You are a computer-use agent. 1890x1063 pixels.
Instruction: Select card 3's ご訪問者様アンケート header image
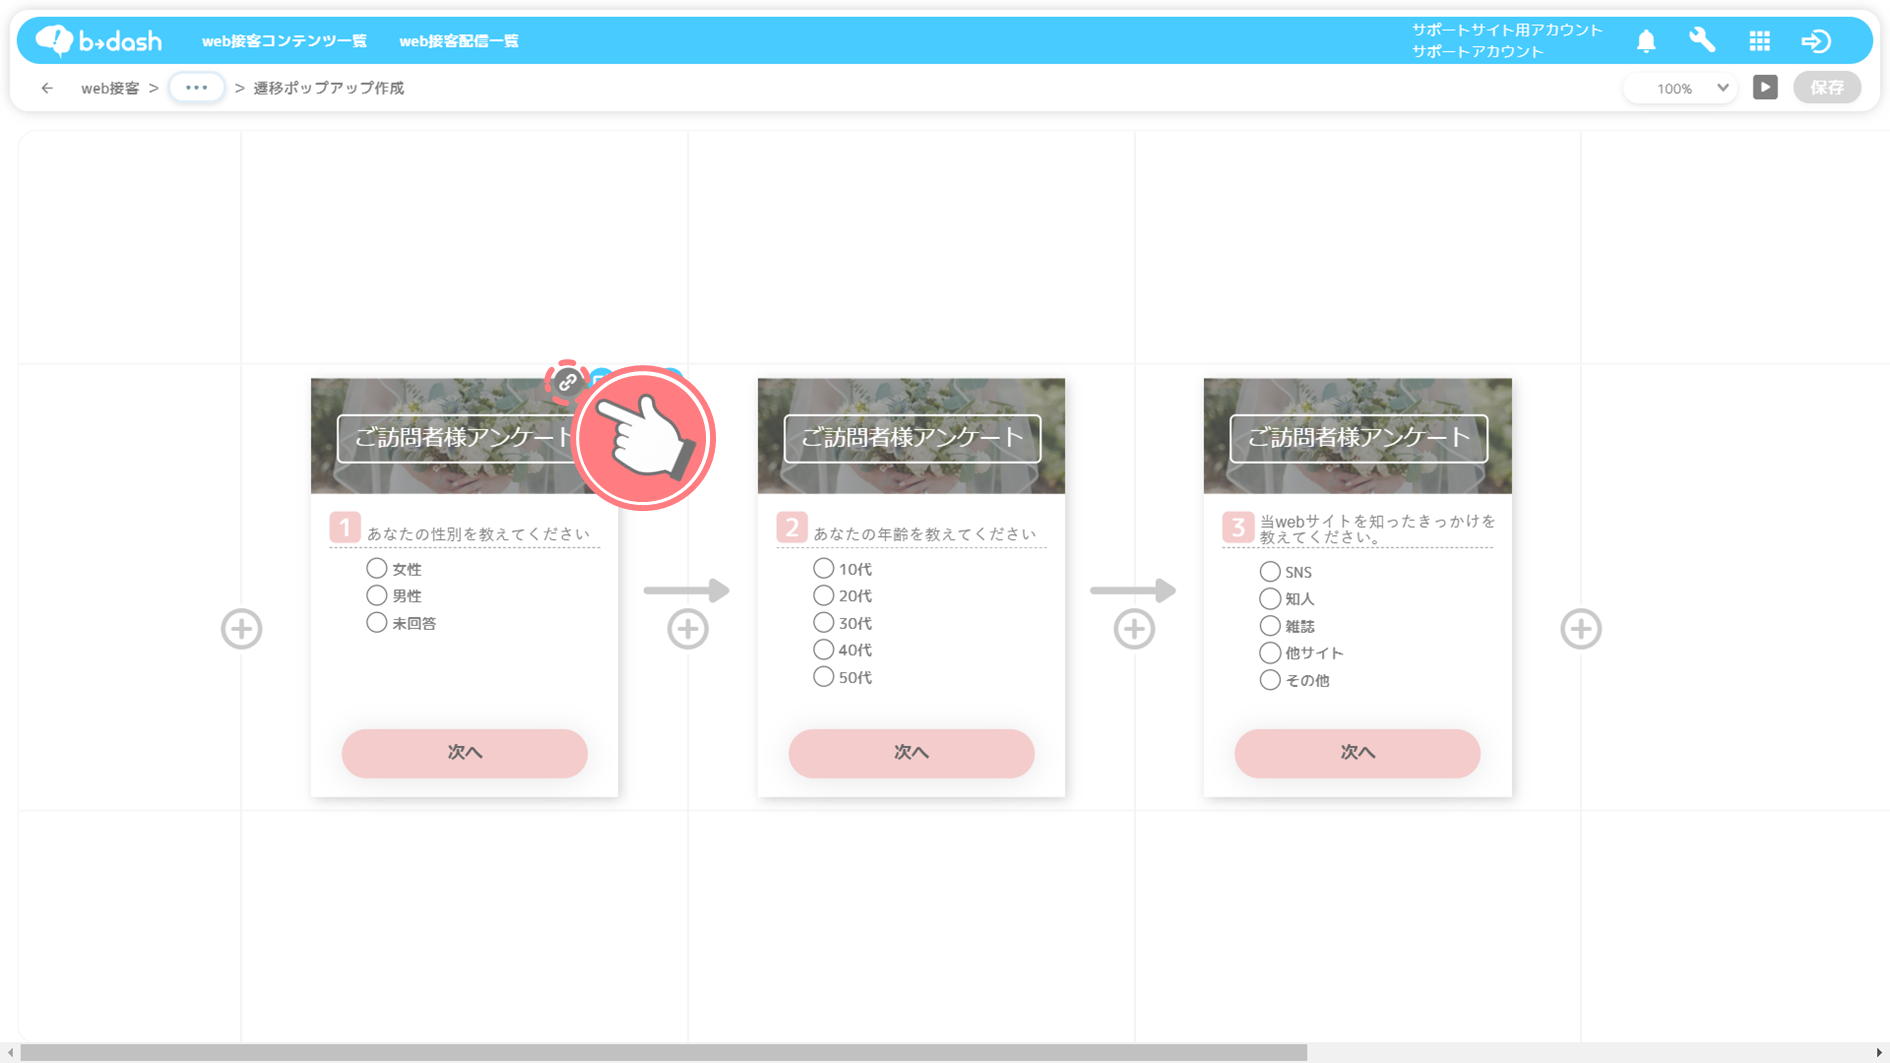1358,436
